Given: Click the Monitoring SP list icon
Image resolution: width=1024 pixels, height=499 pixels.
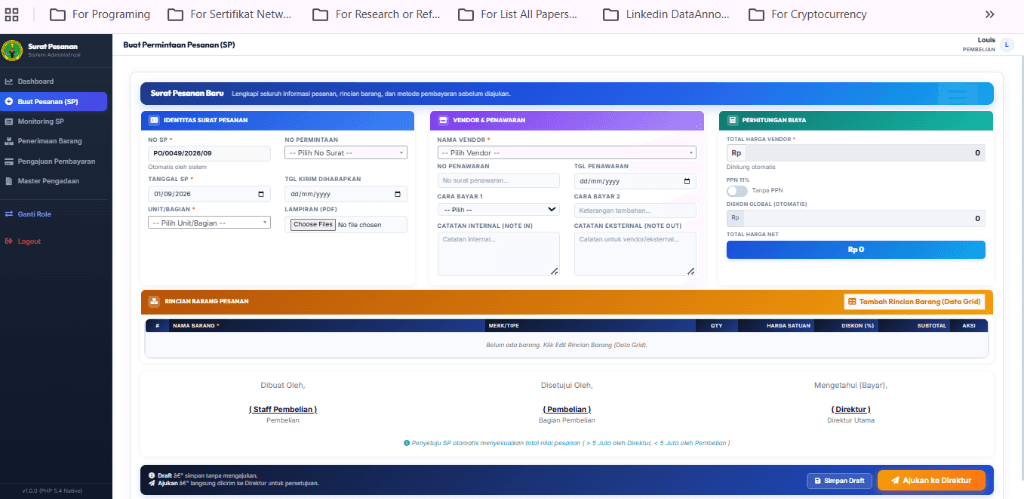Looking at the screenshot, I should click(x=9, y=121).
